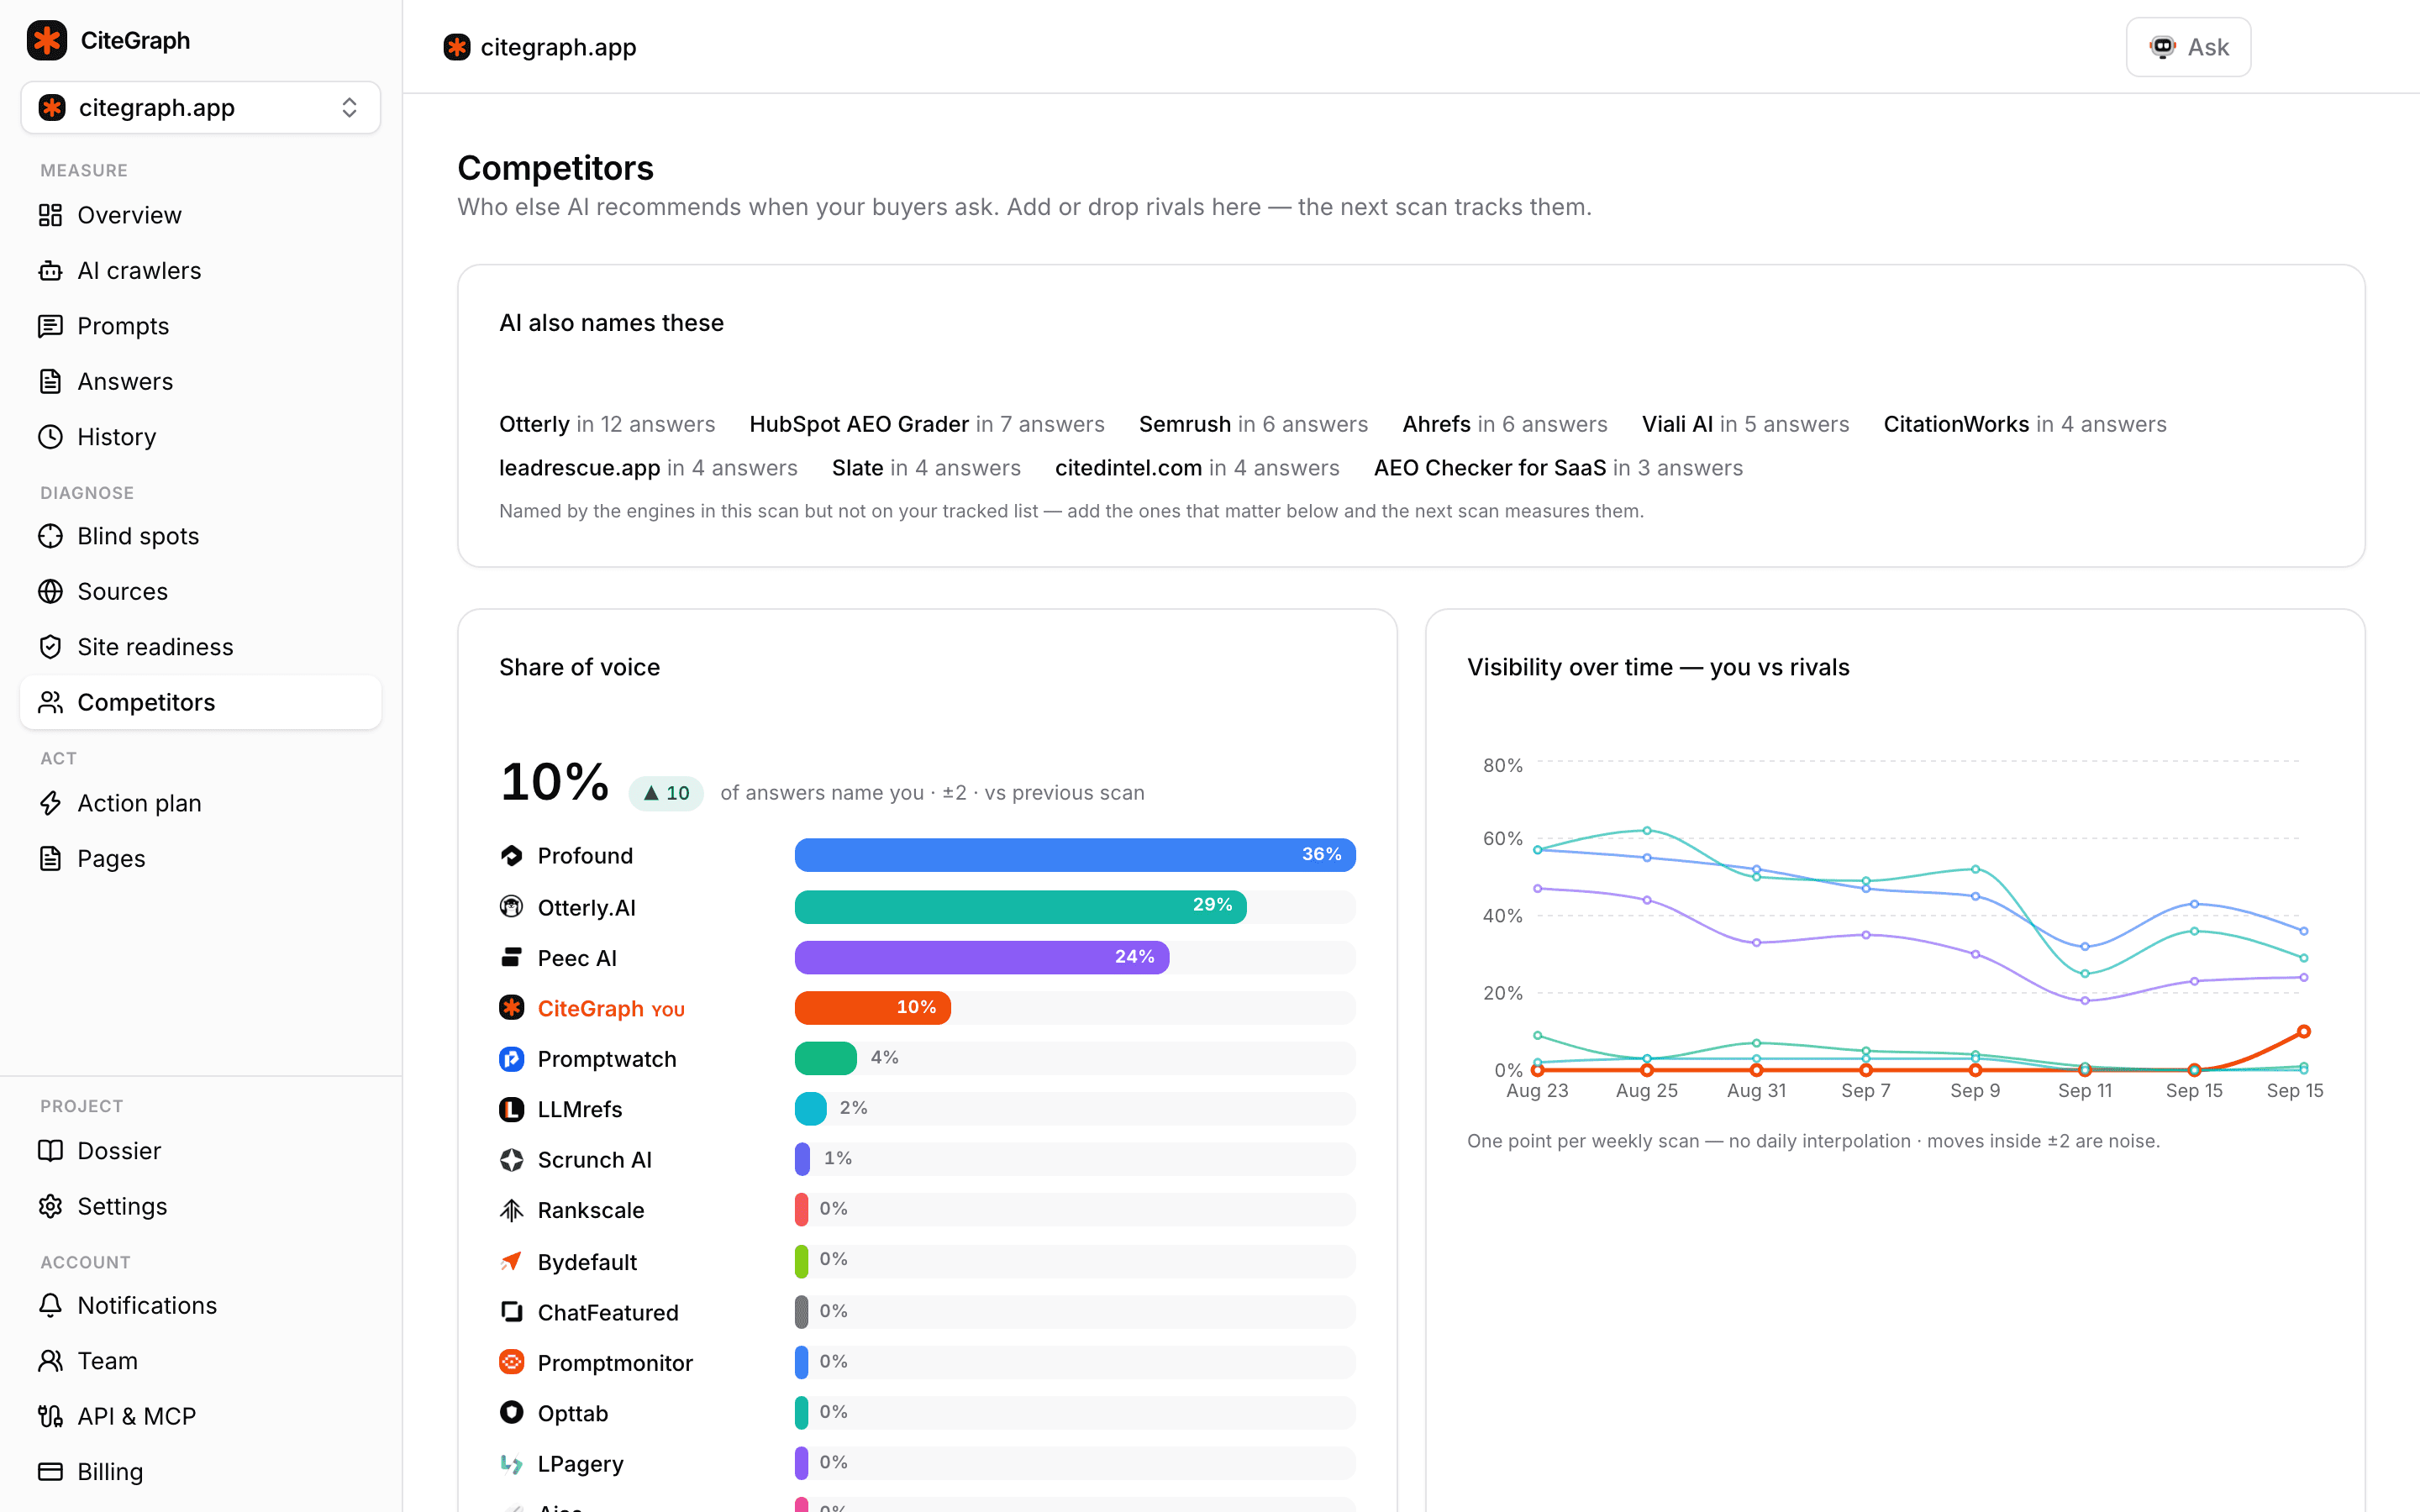Click the Otterly.AI logo icon
2420x1512 pixels.
click(512, 907)
